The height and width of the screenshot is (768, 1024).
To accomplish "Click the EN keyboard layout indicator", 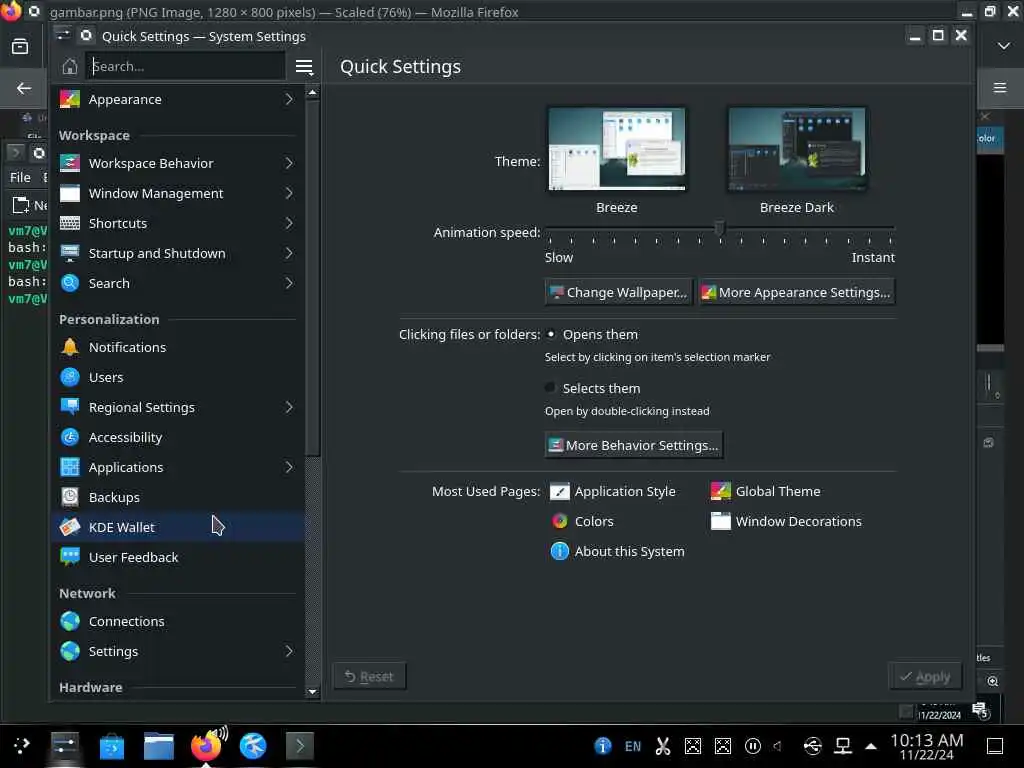I will [633, 746].
